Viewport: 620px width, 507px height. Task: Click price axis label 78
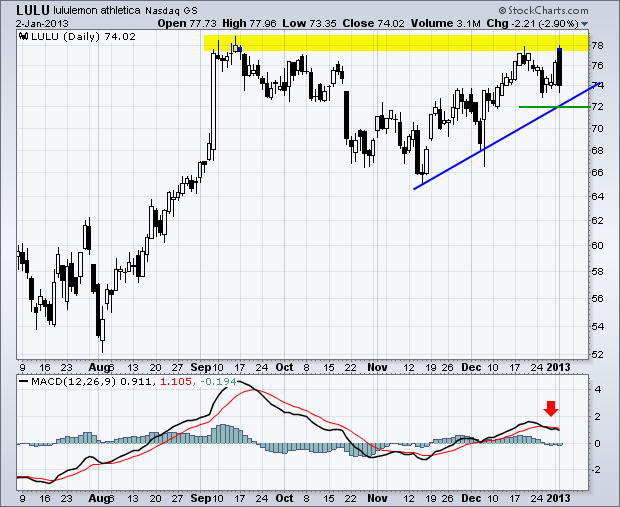[x=598, y=46]
